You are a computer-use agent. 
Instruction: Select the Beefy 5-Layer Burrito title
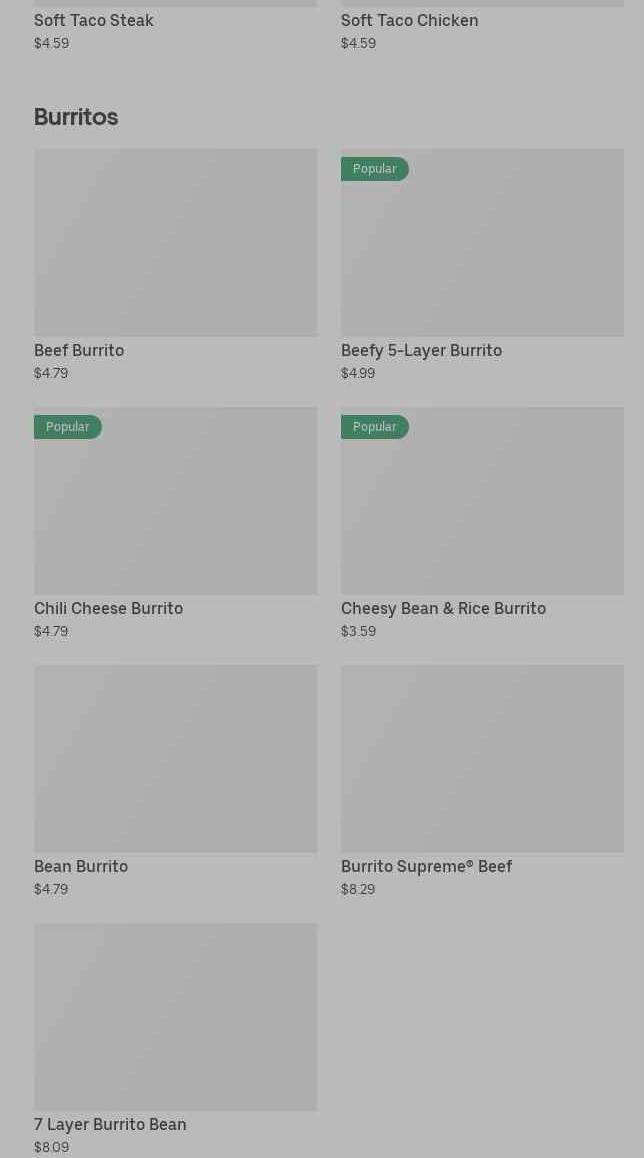click(421, 350)
